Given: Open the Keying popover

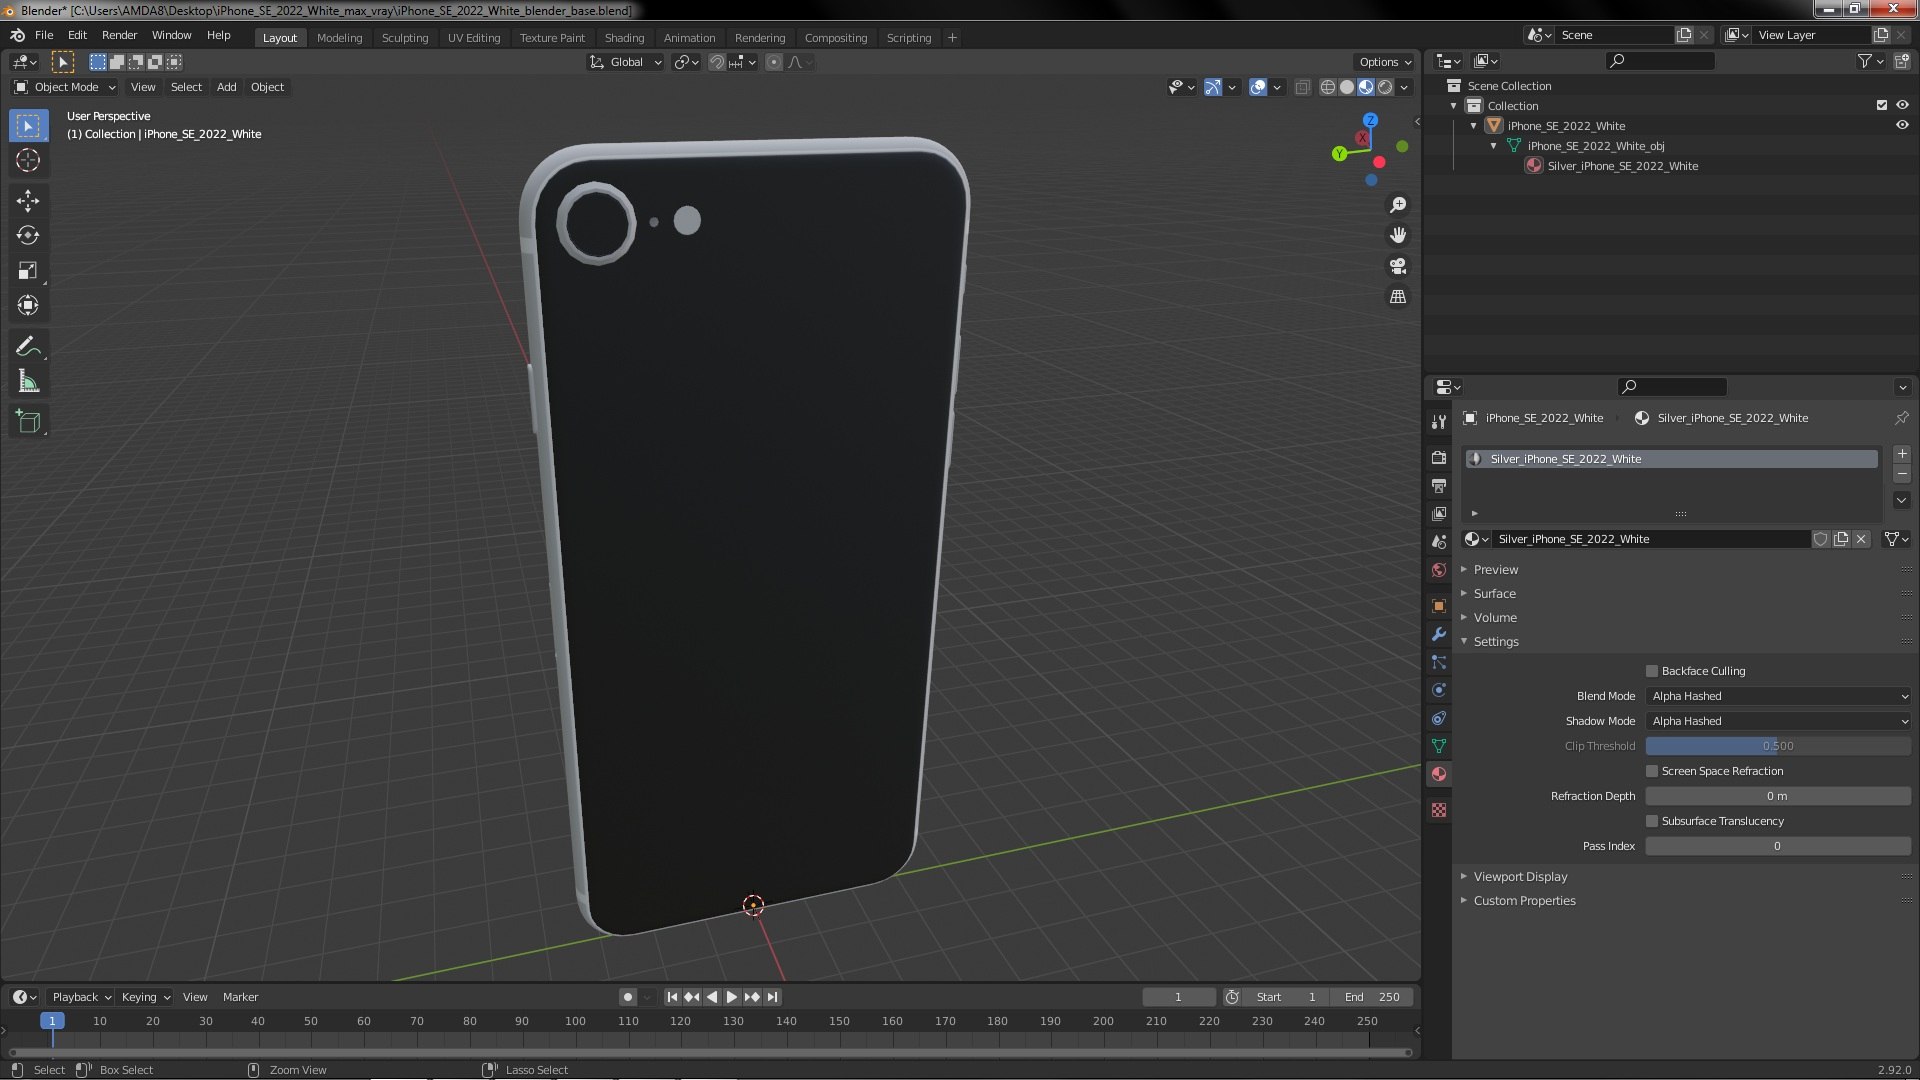Looking at the screenshot, I should pos(146,997).
